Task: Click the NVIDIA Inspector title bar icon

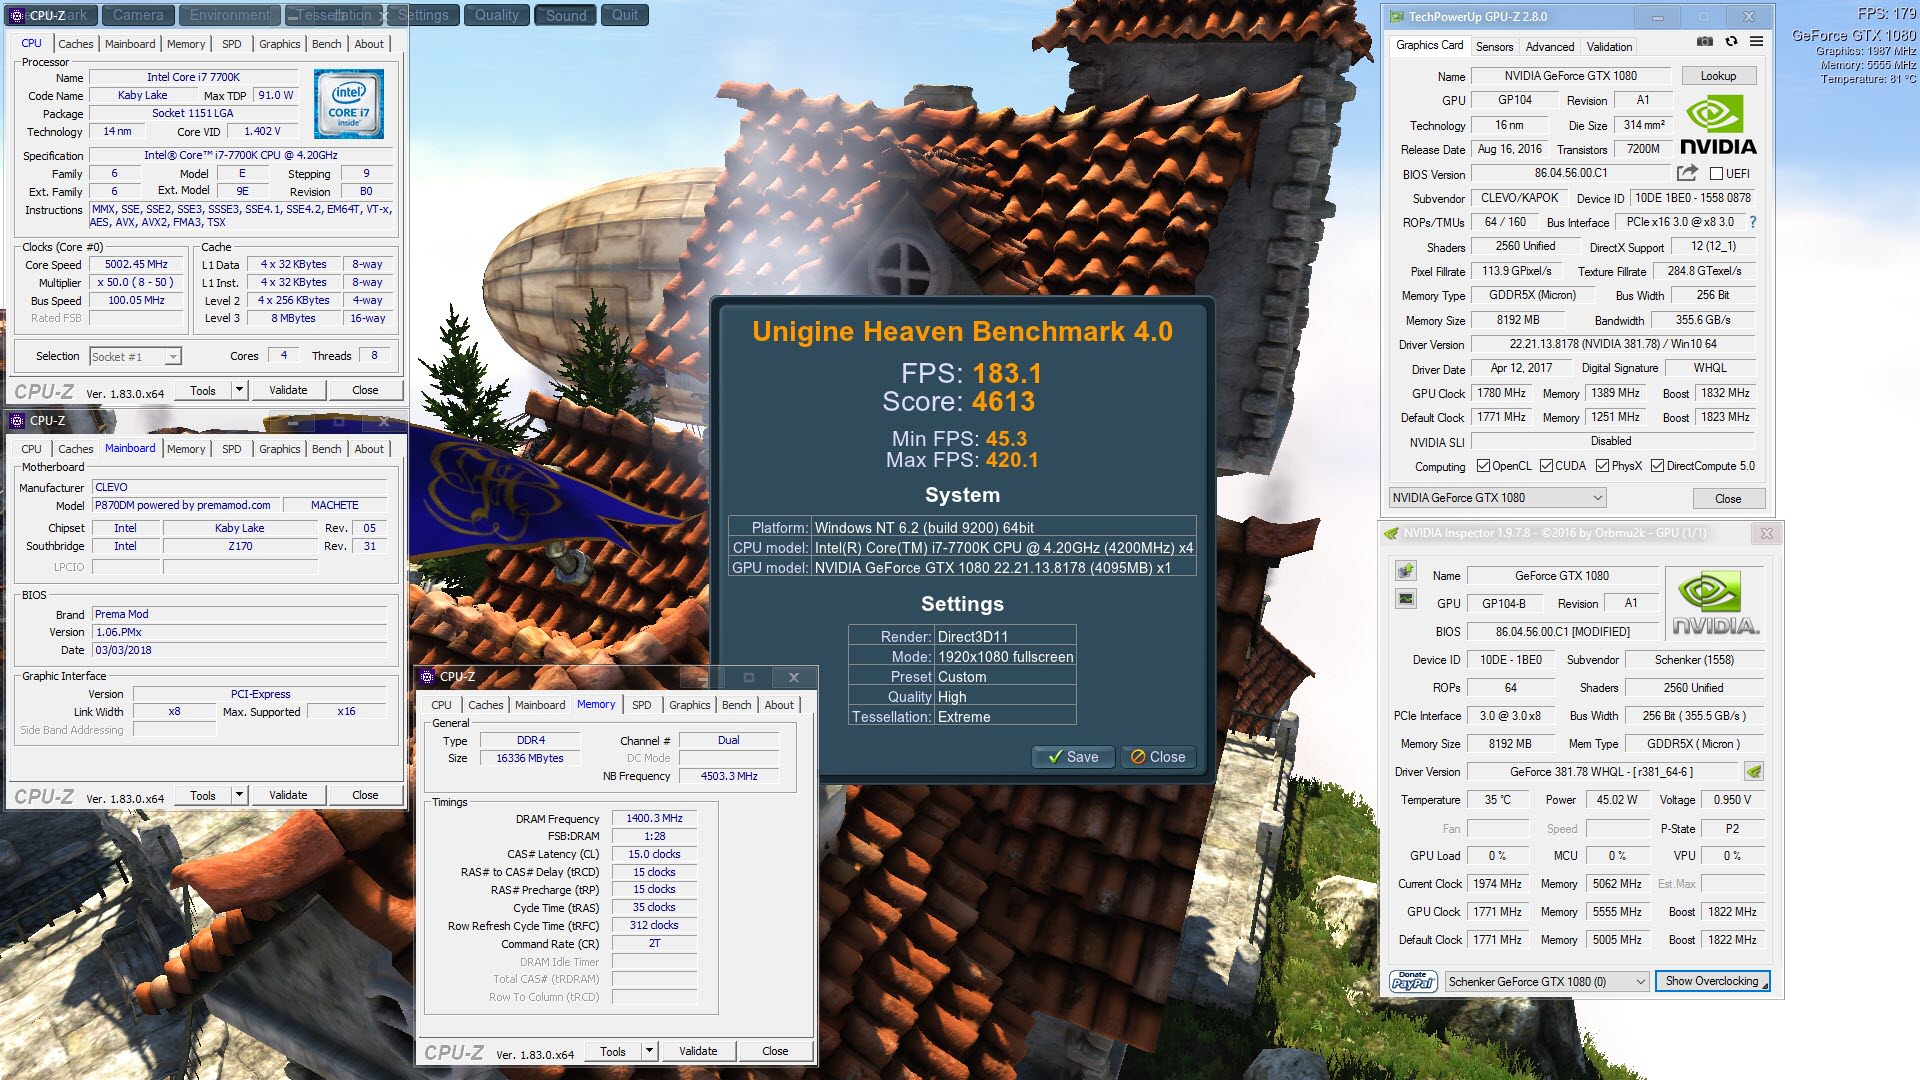Action: pos(1391,533)
